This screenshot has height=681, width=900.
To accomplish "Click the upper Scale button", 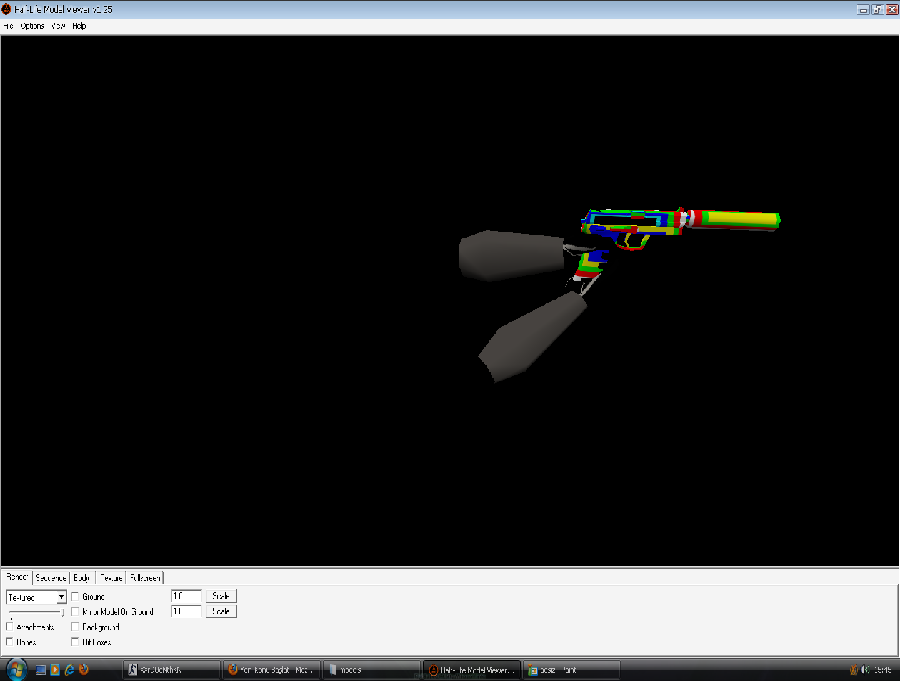I will (x=221, y=596).
